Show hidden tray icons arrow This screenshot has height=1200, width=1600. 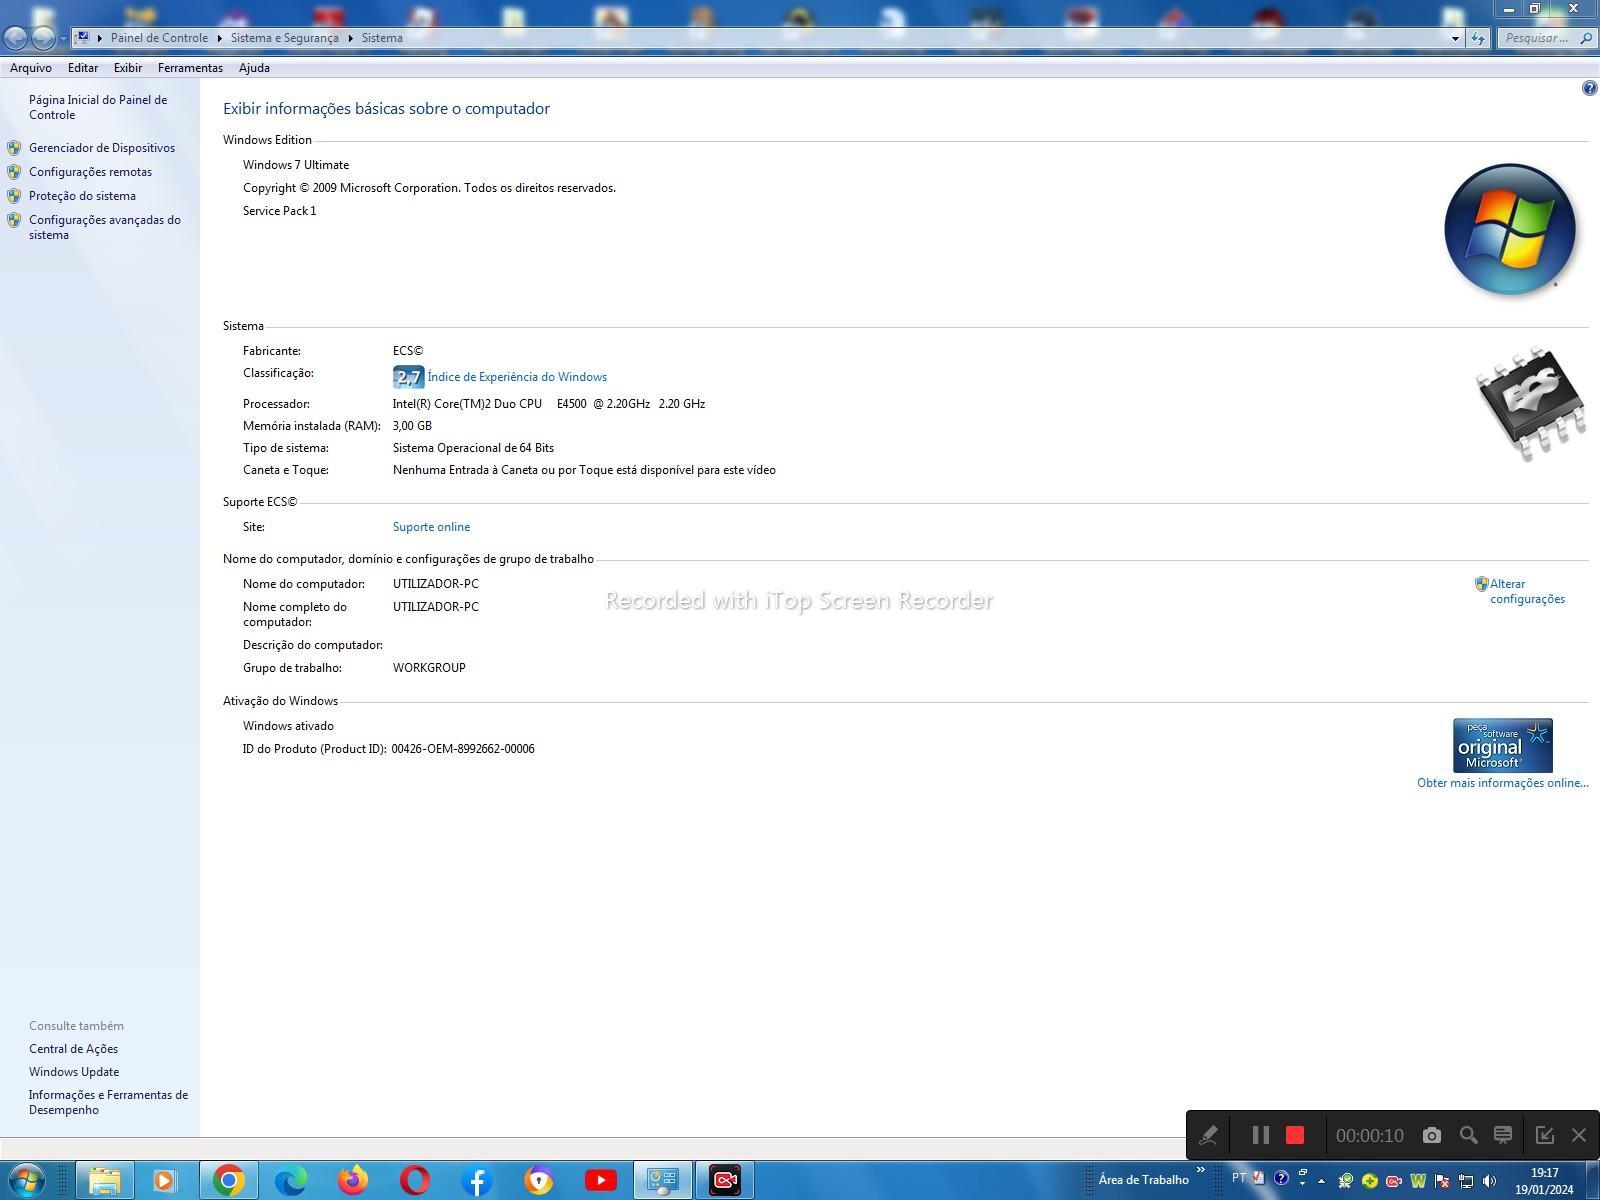click(x=1322, y=1181)
